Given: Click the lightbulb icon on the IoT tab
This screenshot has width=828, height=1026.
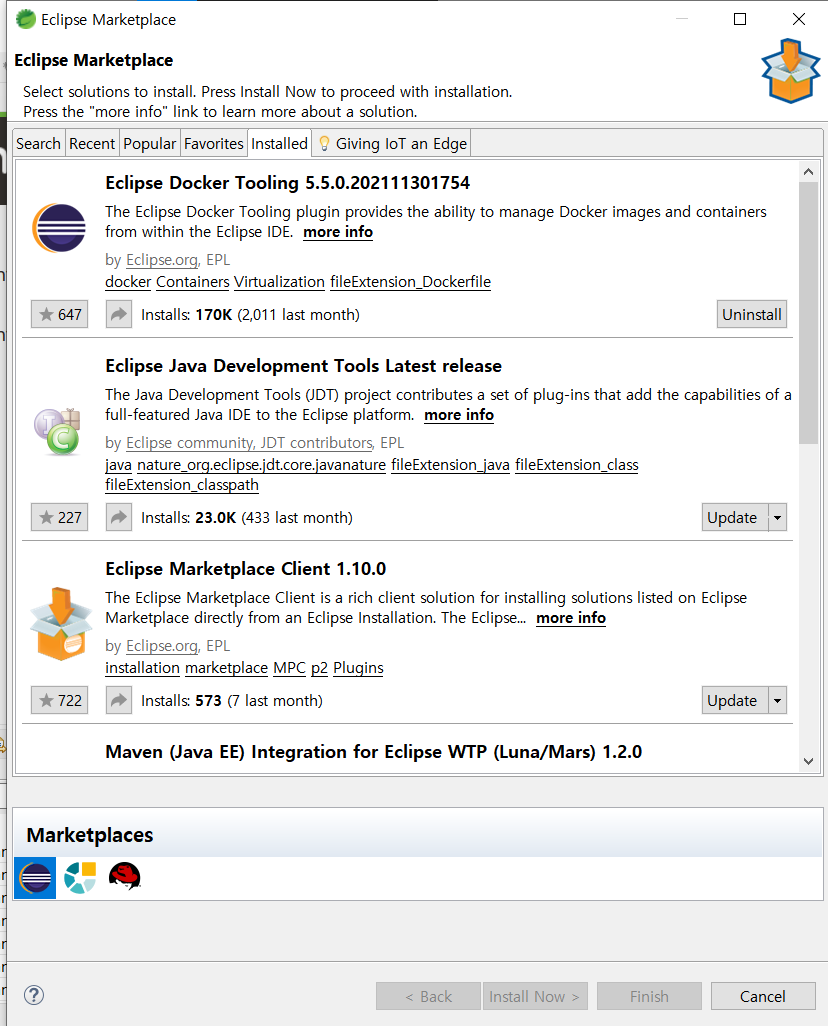Looking at the screenshot, I should [324, 143].
